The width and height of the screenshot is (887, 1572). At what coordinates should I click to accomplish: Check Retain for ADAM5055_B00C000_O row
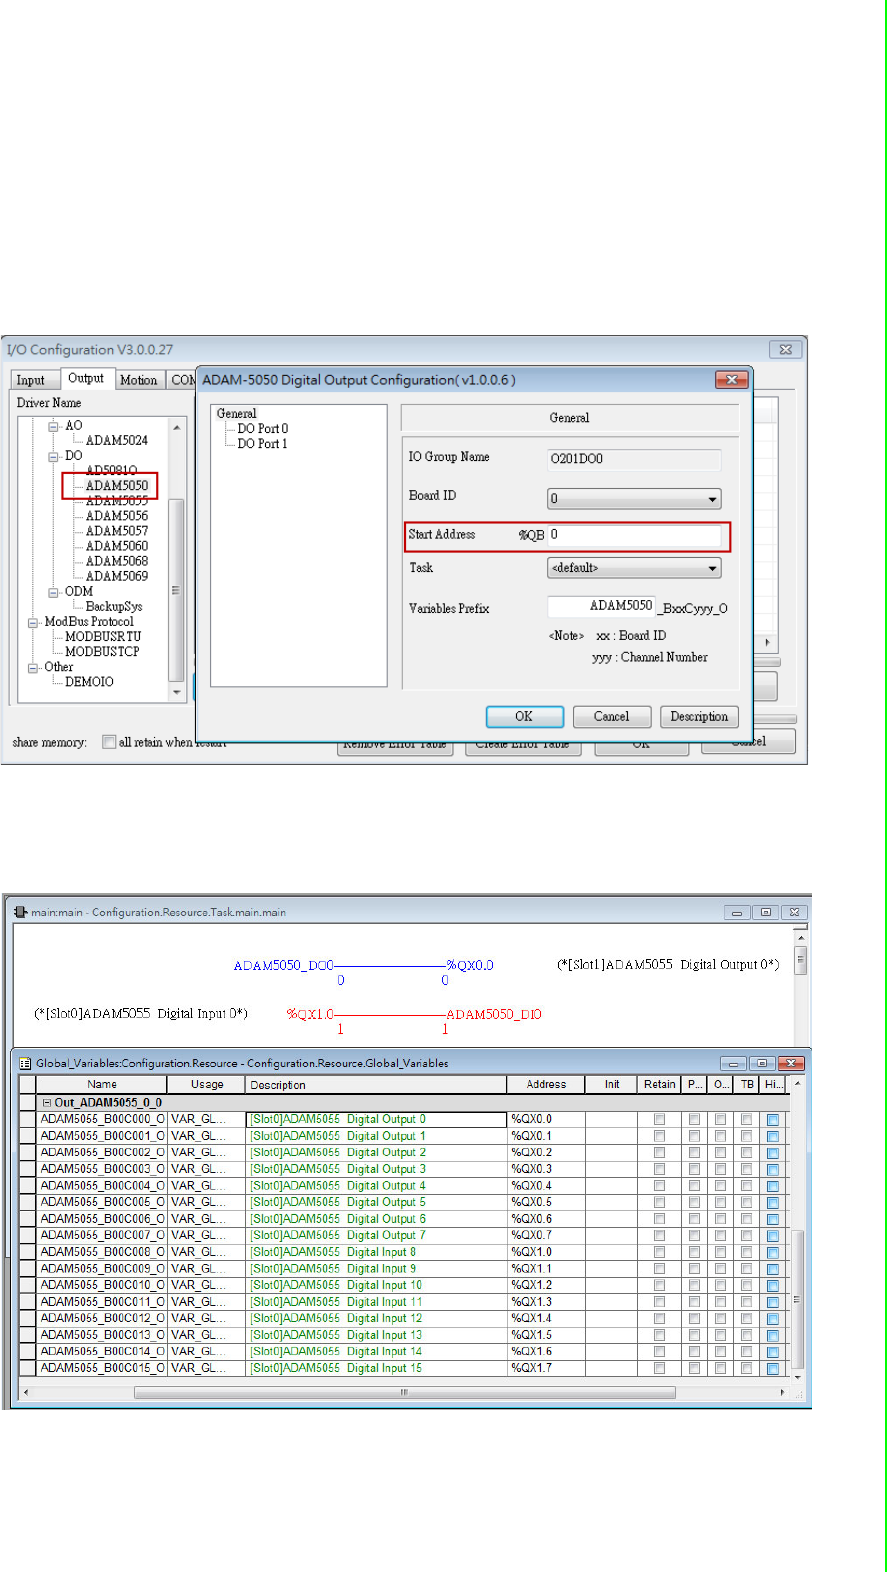coord(659,1120)
